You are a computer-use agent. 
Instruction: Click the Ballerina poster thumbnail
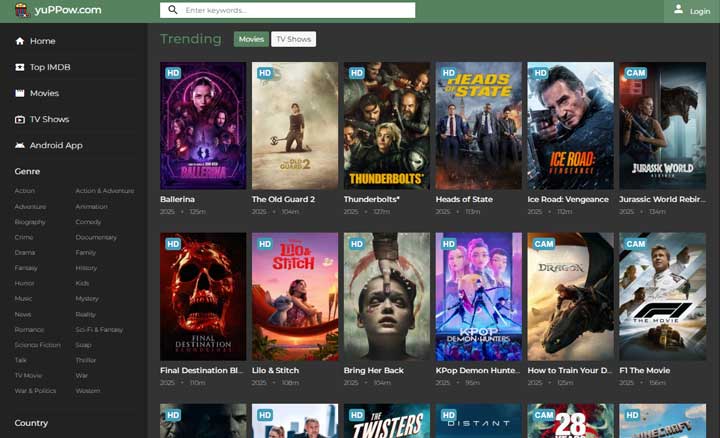click(203, 126)
